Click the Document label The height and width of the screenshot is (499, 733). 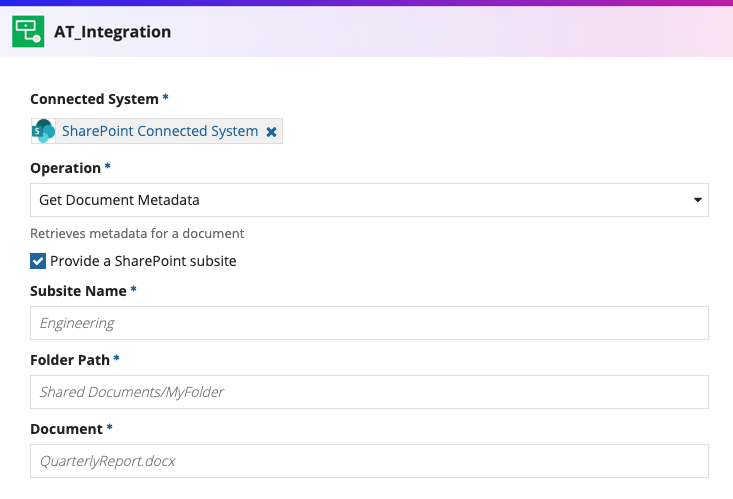point(66,429)
